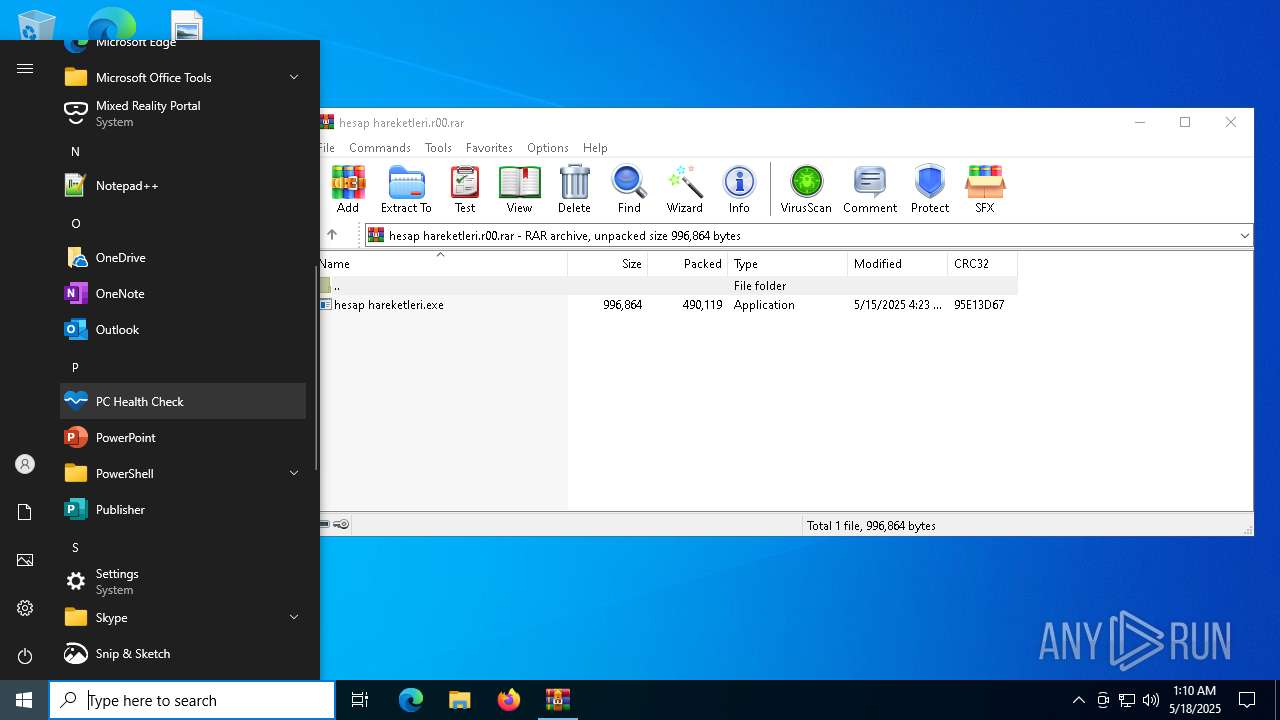
Task: Launch OneDrive from the app list
Action: click(x=183, y=257)
